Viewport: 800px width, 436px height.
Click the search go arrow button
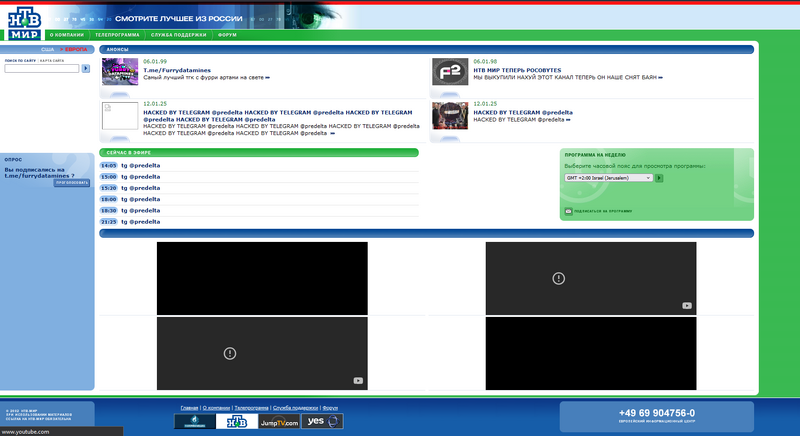86,68
